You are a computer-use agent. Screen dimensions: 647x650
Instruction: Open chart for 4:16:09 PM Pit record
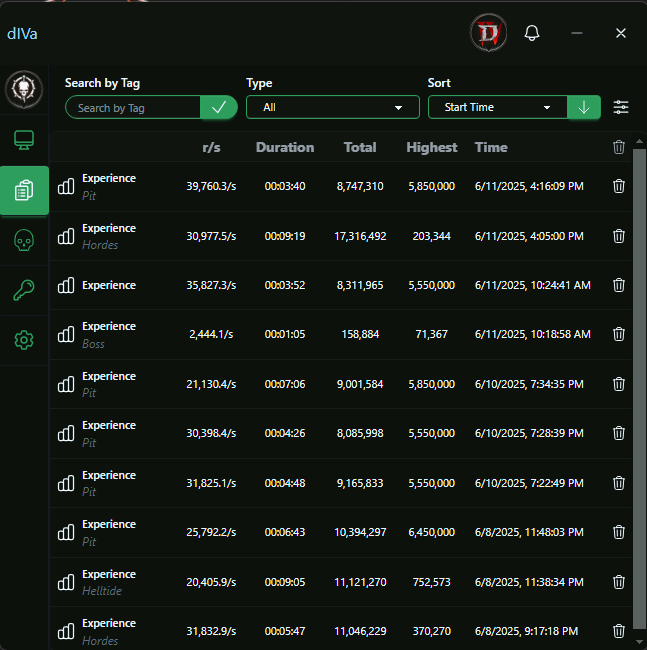point(66,187)
